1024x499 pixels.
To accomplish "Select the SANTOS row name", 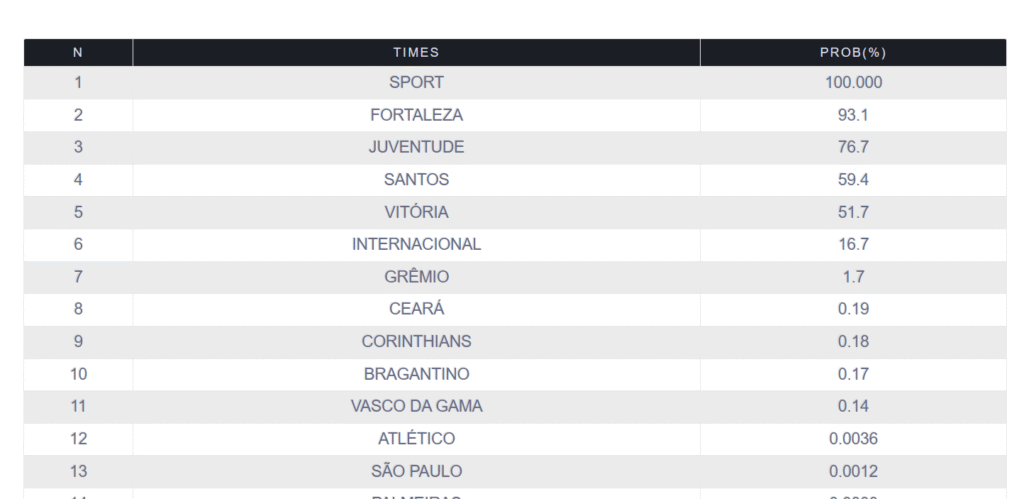I will tap(416, 180).
